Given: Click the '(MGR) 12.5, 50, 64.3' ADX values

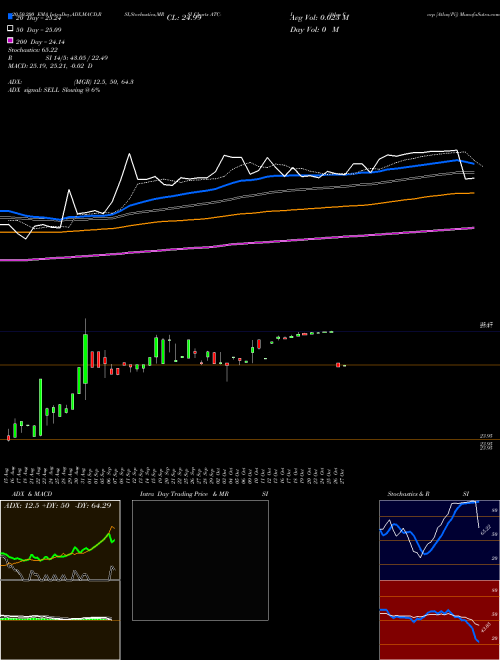Looking at the screenshot, I should click(x=104, y=82).
